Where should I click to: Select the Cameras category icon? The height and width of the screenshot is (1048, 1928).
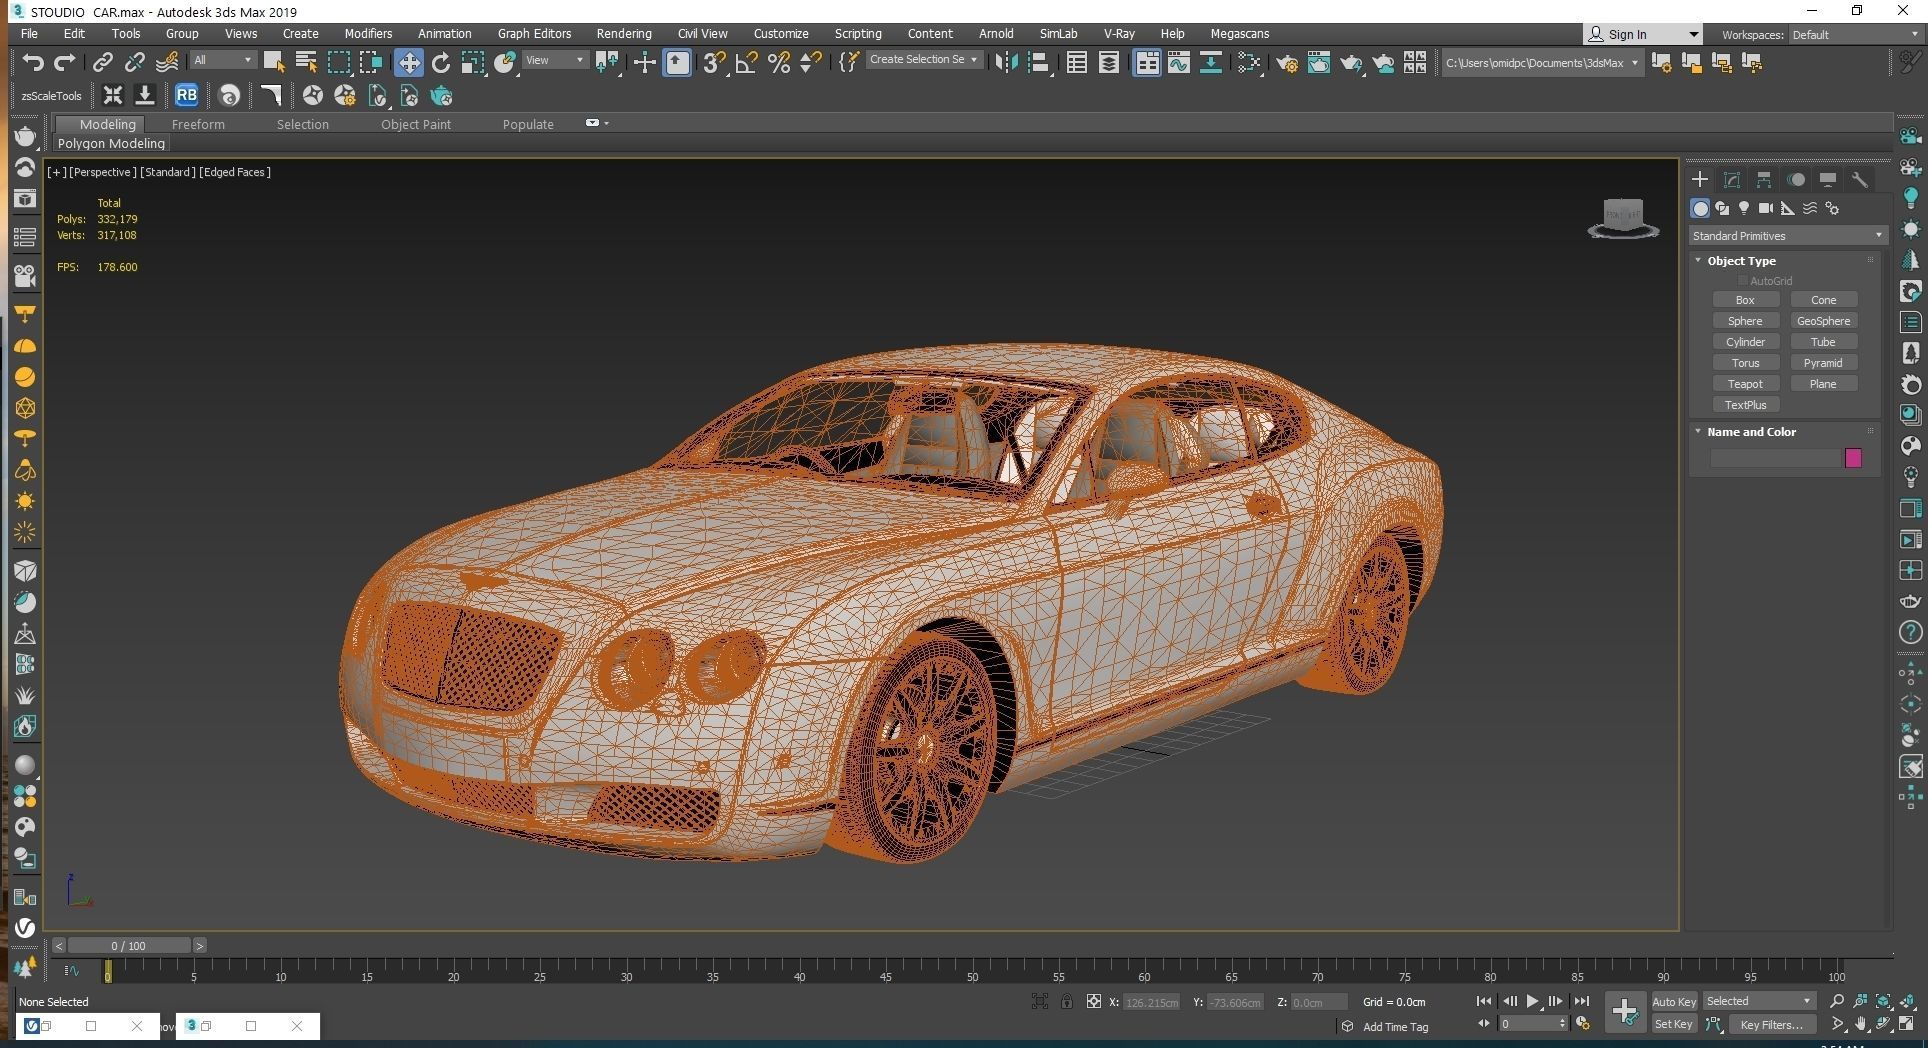[1766, 208]
